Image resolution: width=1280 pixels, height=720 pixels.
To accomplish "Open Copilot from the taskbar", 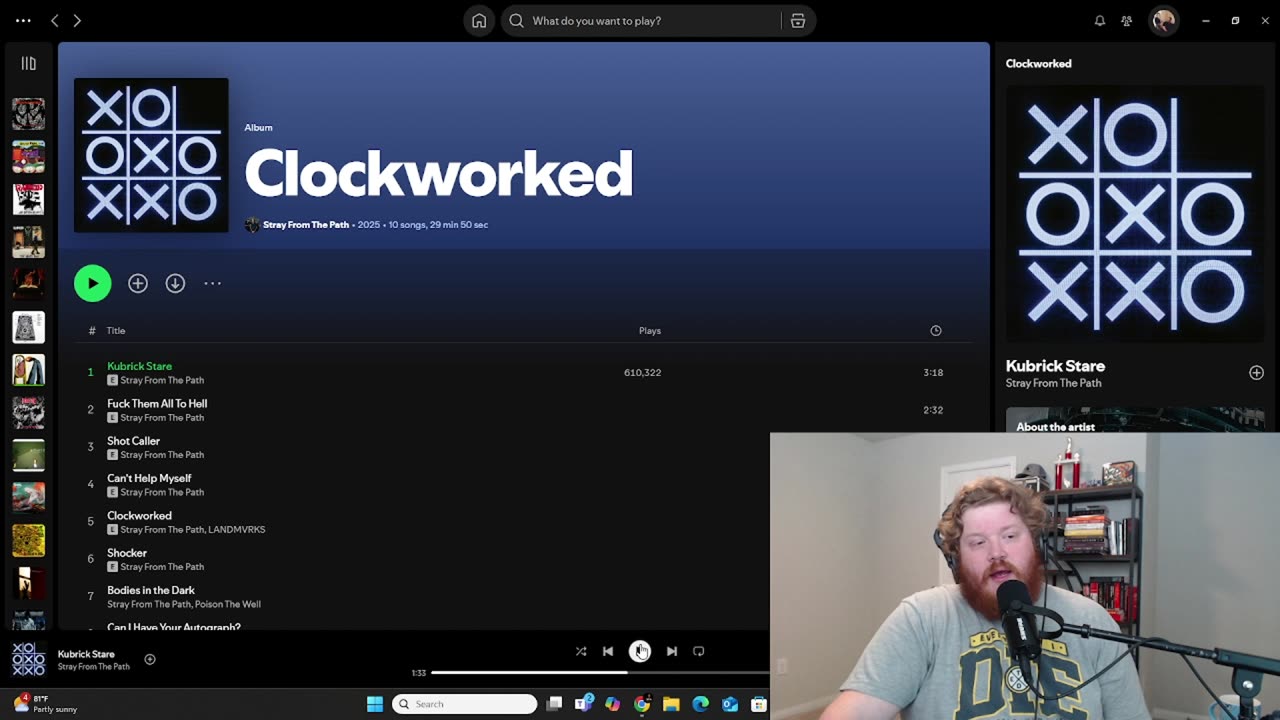I will [613, 704].
